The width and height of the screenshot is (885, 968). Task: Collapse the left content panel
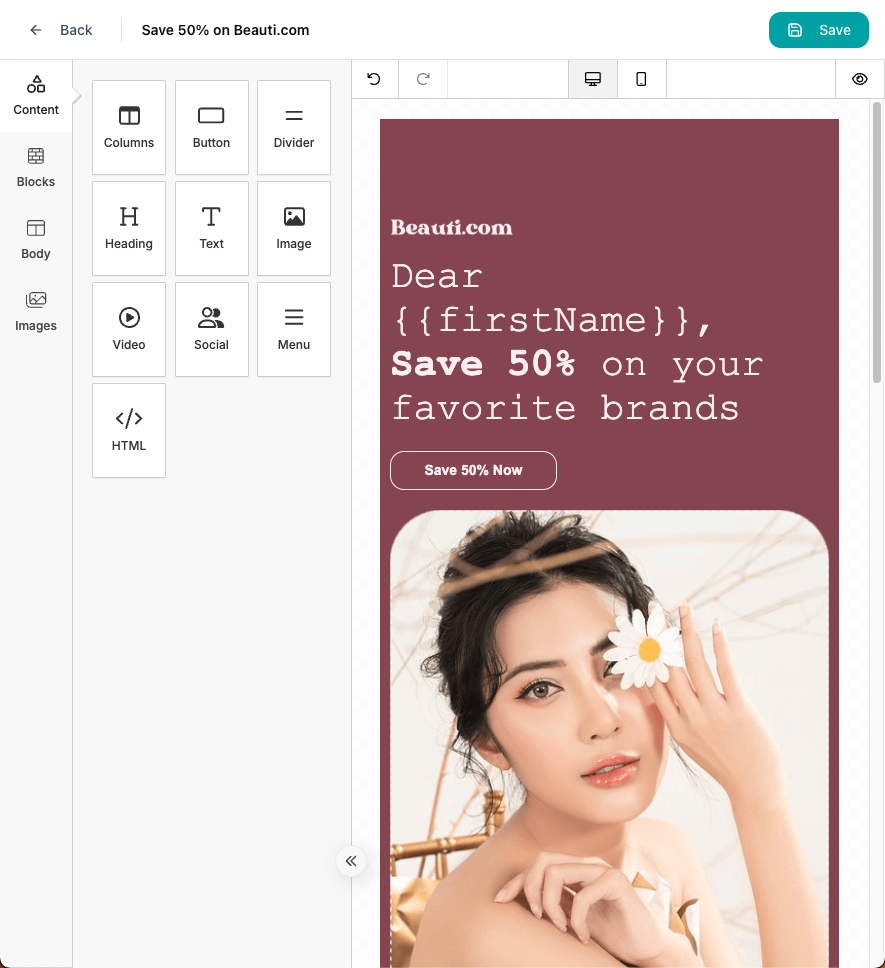(351, 861)
